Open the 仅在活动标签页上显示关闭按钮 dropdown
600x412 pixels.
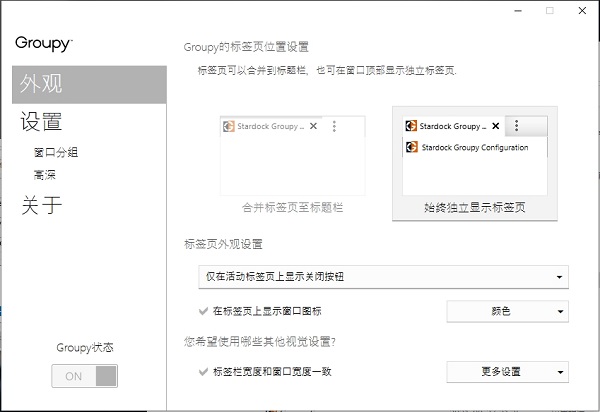pos(383,277)
